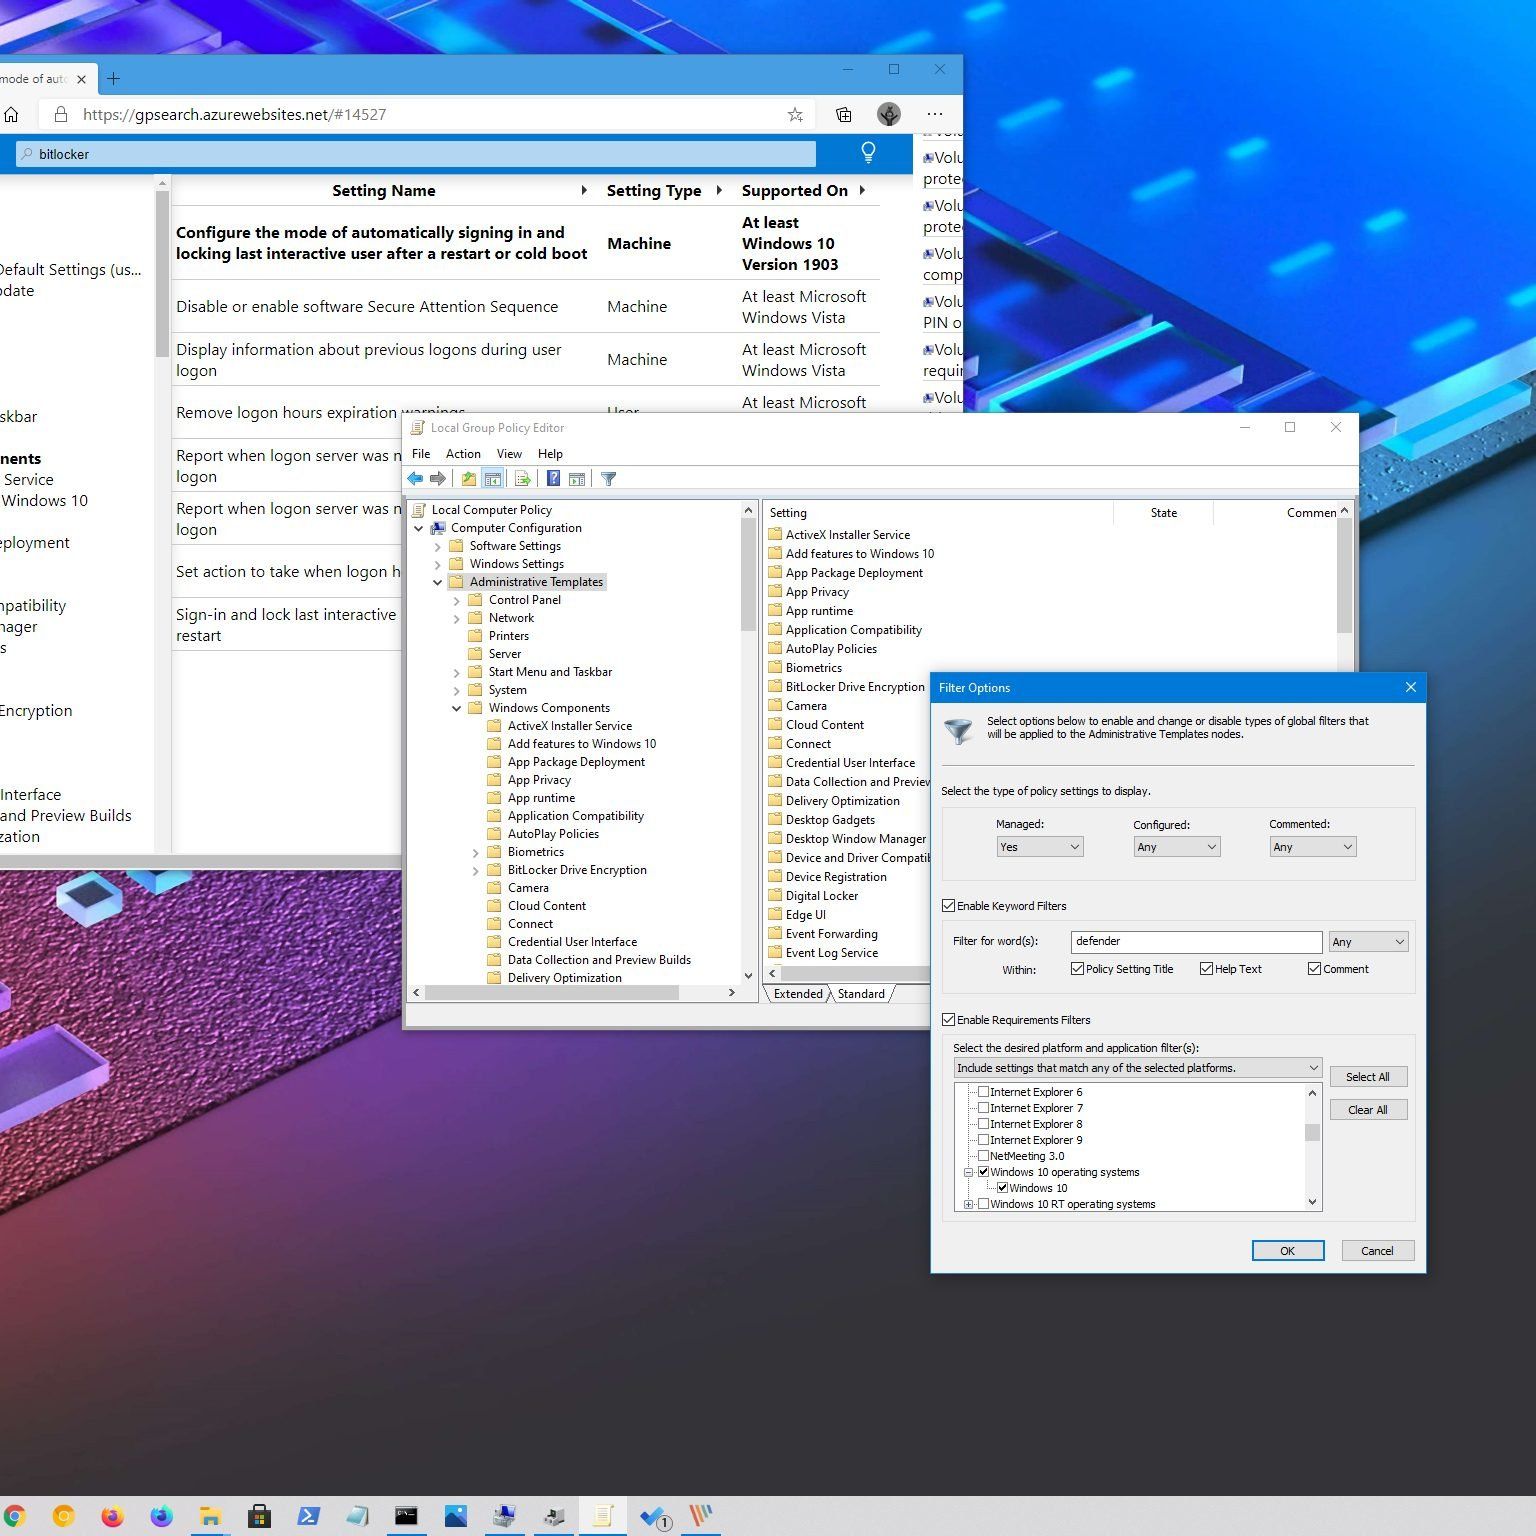Open the Action menu

click(x=462, y=454)
